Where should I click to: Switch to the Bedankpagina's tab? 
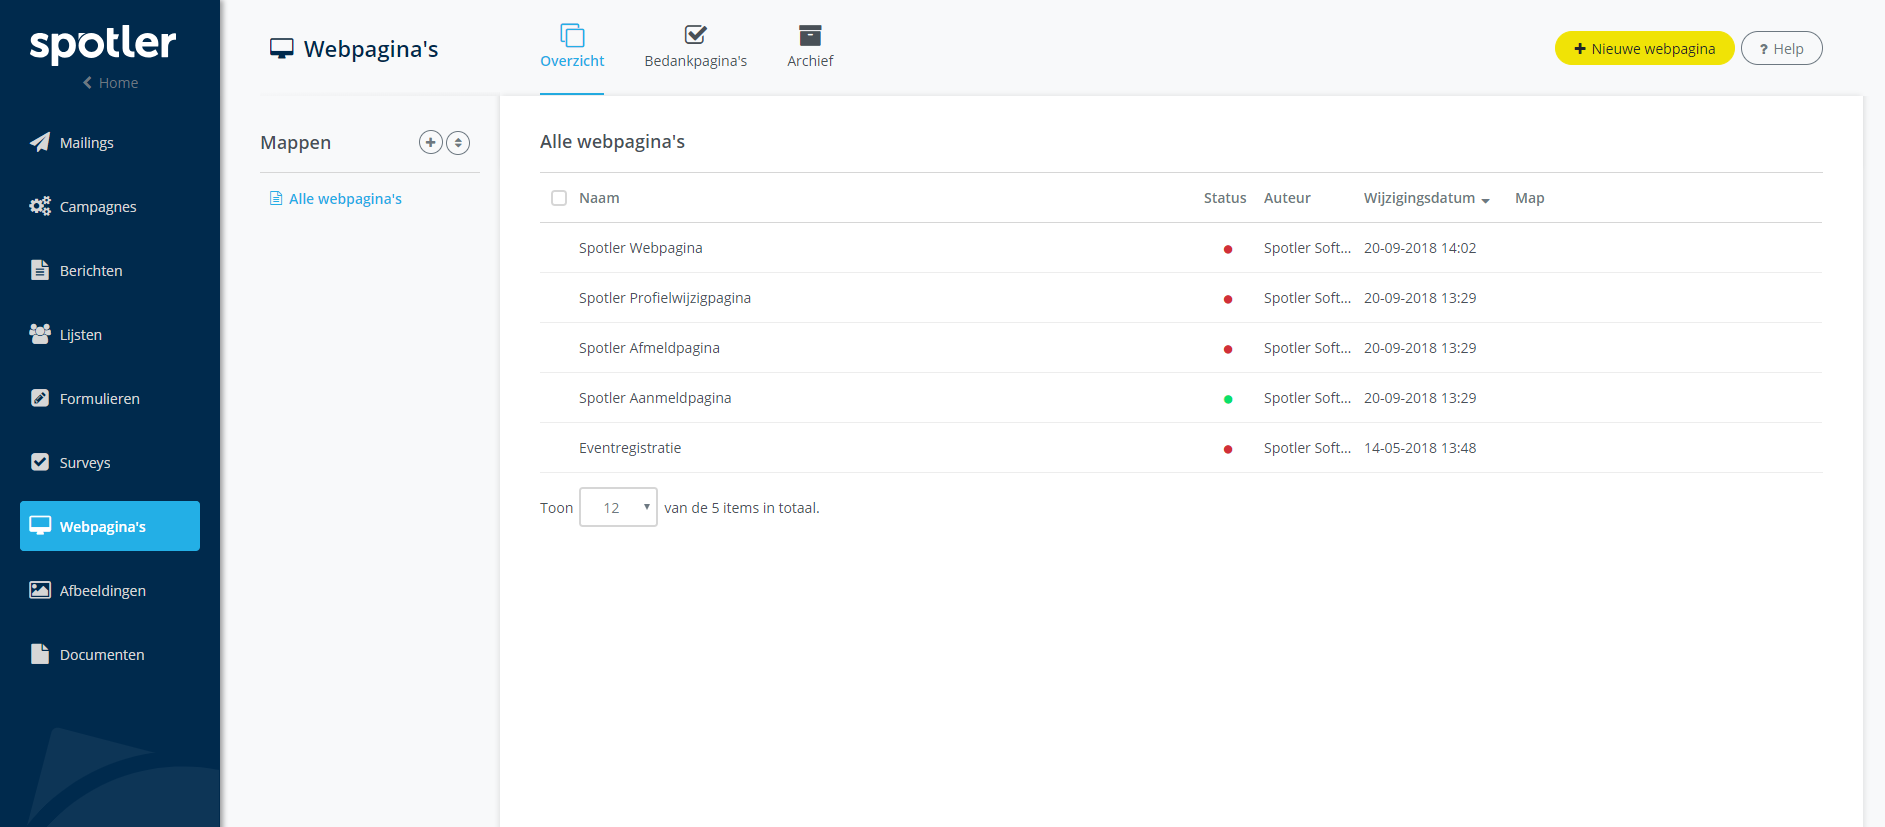695,47
